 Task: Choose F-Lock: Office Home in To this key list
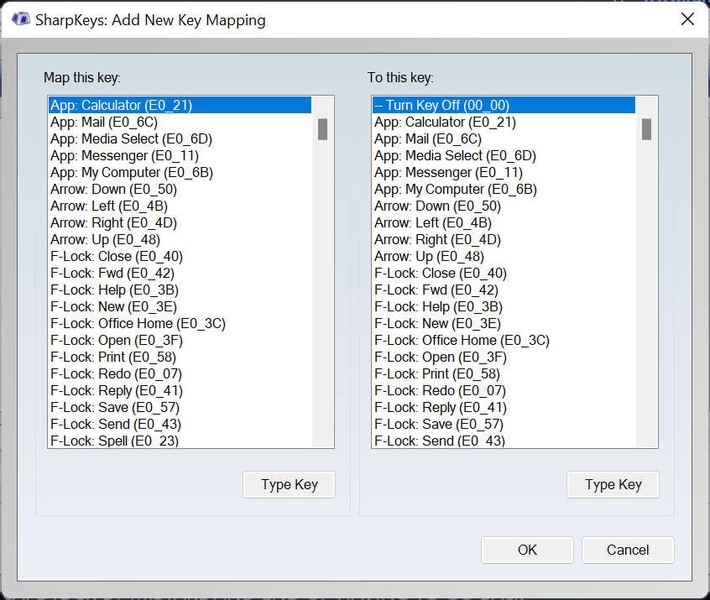coord(504,340)
